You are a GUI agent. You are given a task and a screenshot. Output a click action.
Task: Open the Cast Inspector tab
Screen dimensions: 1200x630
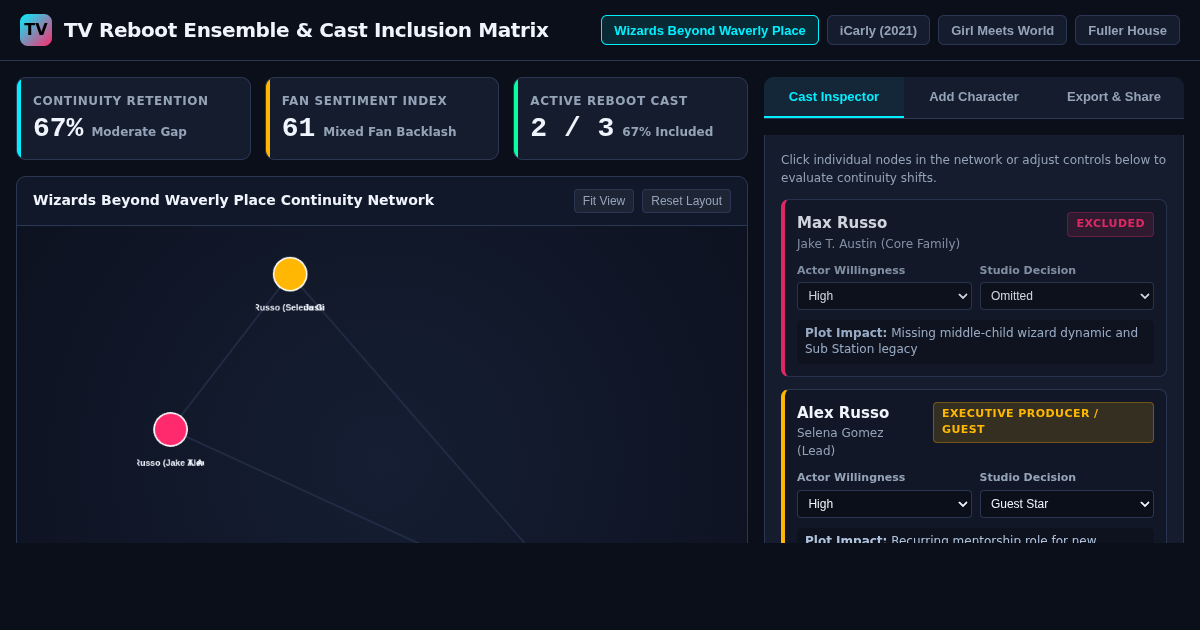[x=834, y=97]
